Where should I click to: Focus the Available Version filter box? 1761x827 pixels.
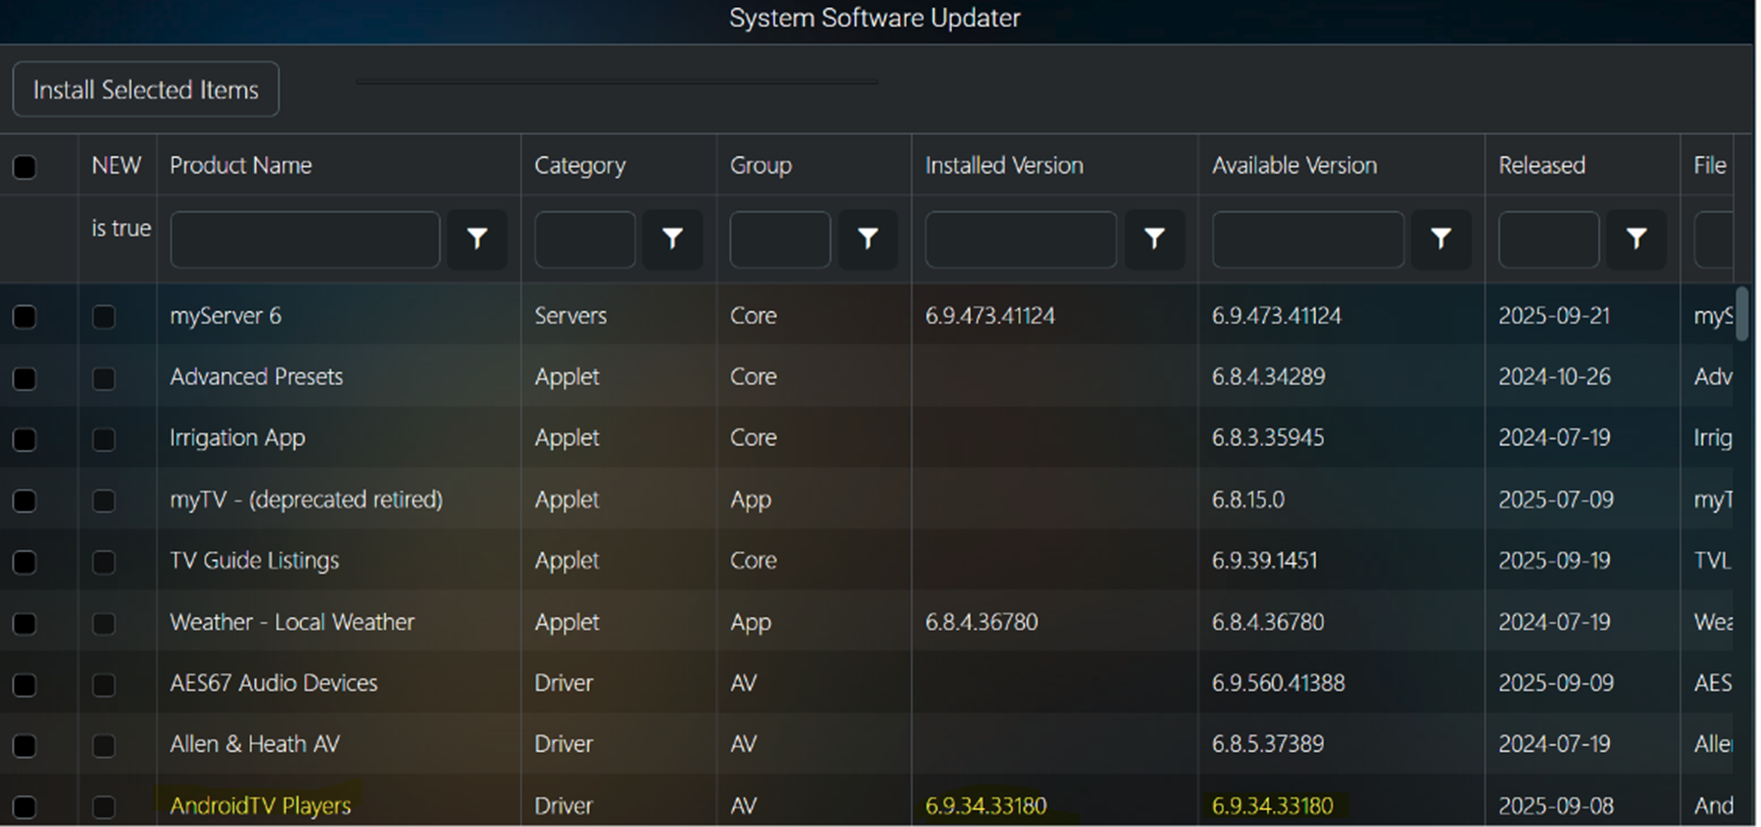point(1308,239)
